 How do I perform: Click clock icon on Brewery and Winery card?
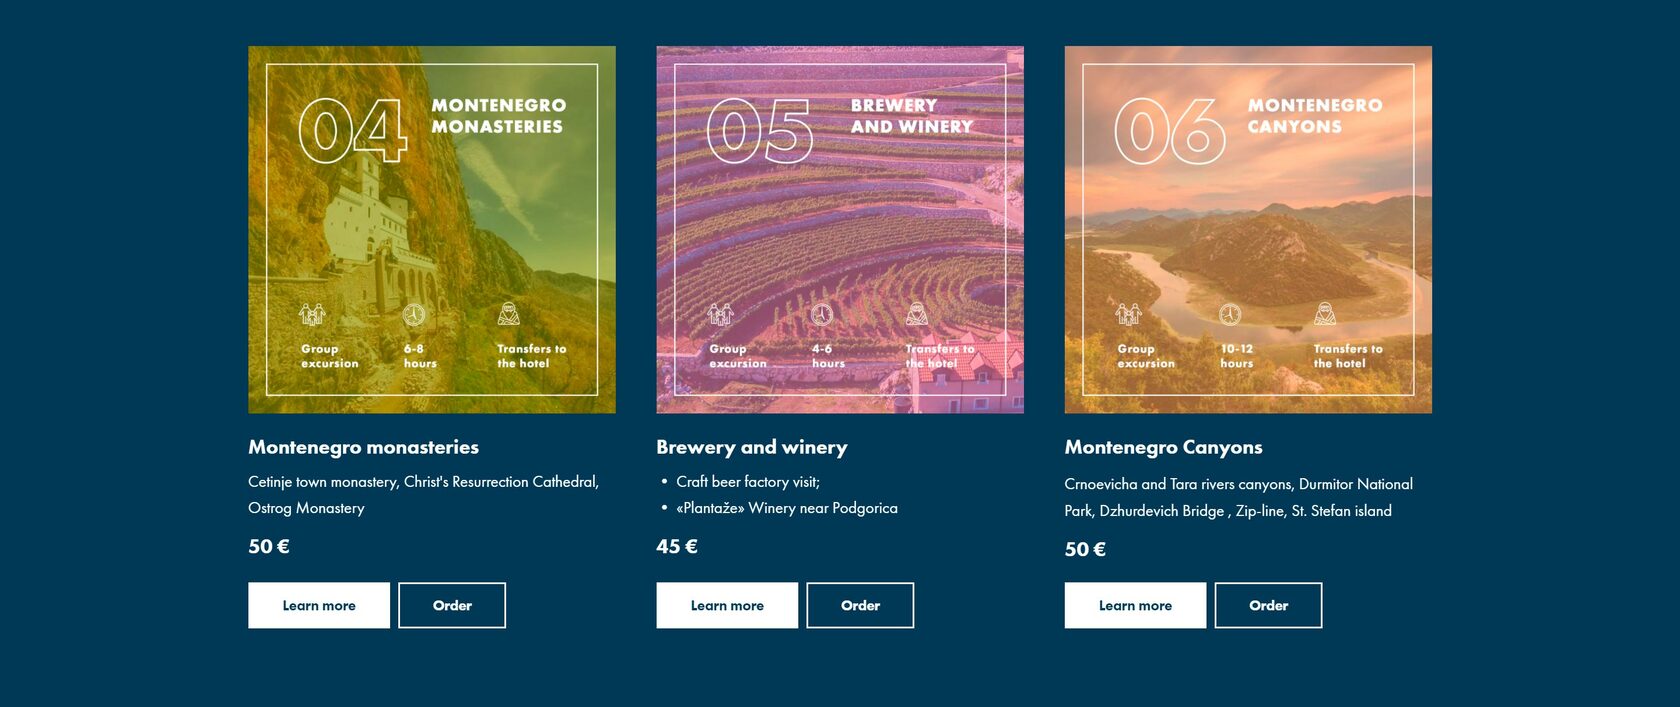(822, 315)
